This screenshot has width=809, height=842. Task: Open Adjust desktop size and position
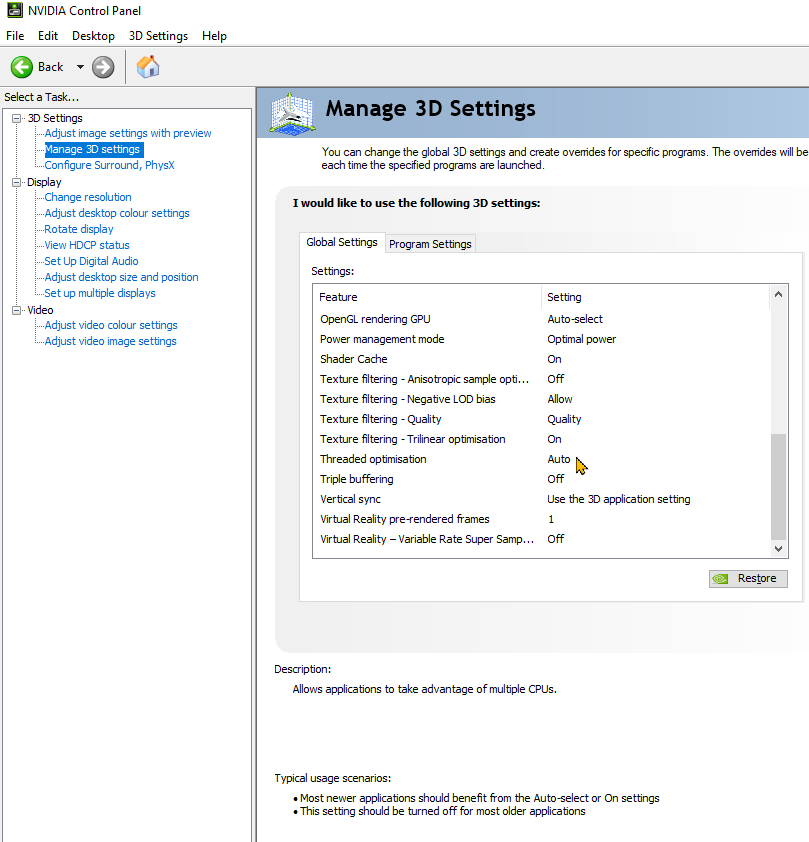121,277
